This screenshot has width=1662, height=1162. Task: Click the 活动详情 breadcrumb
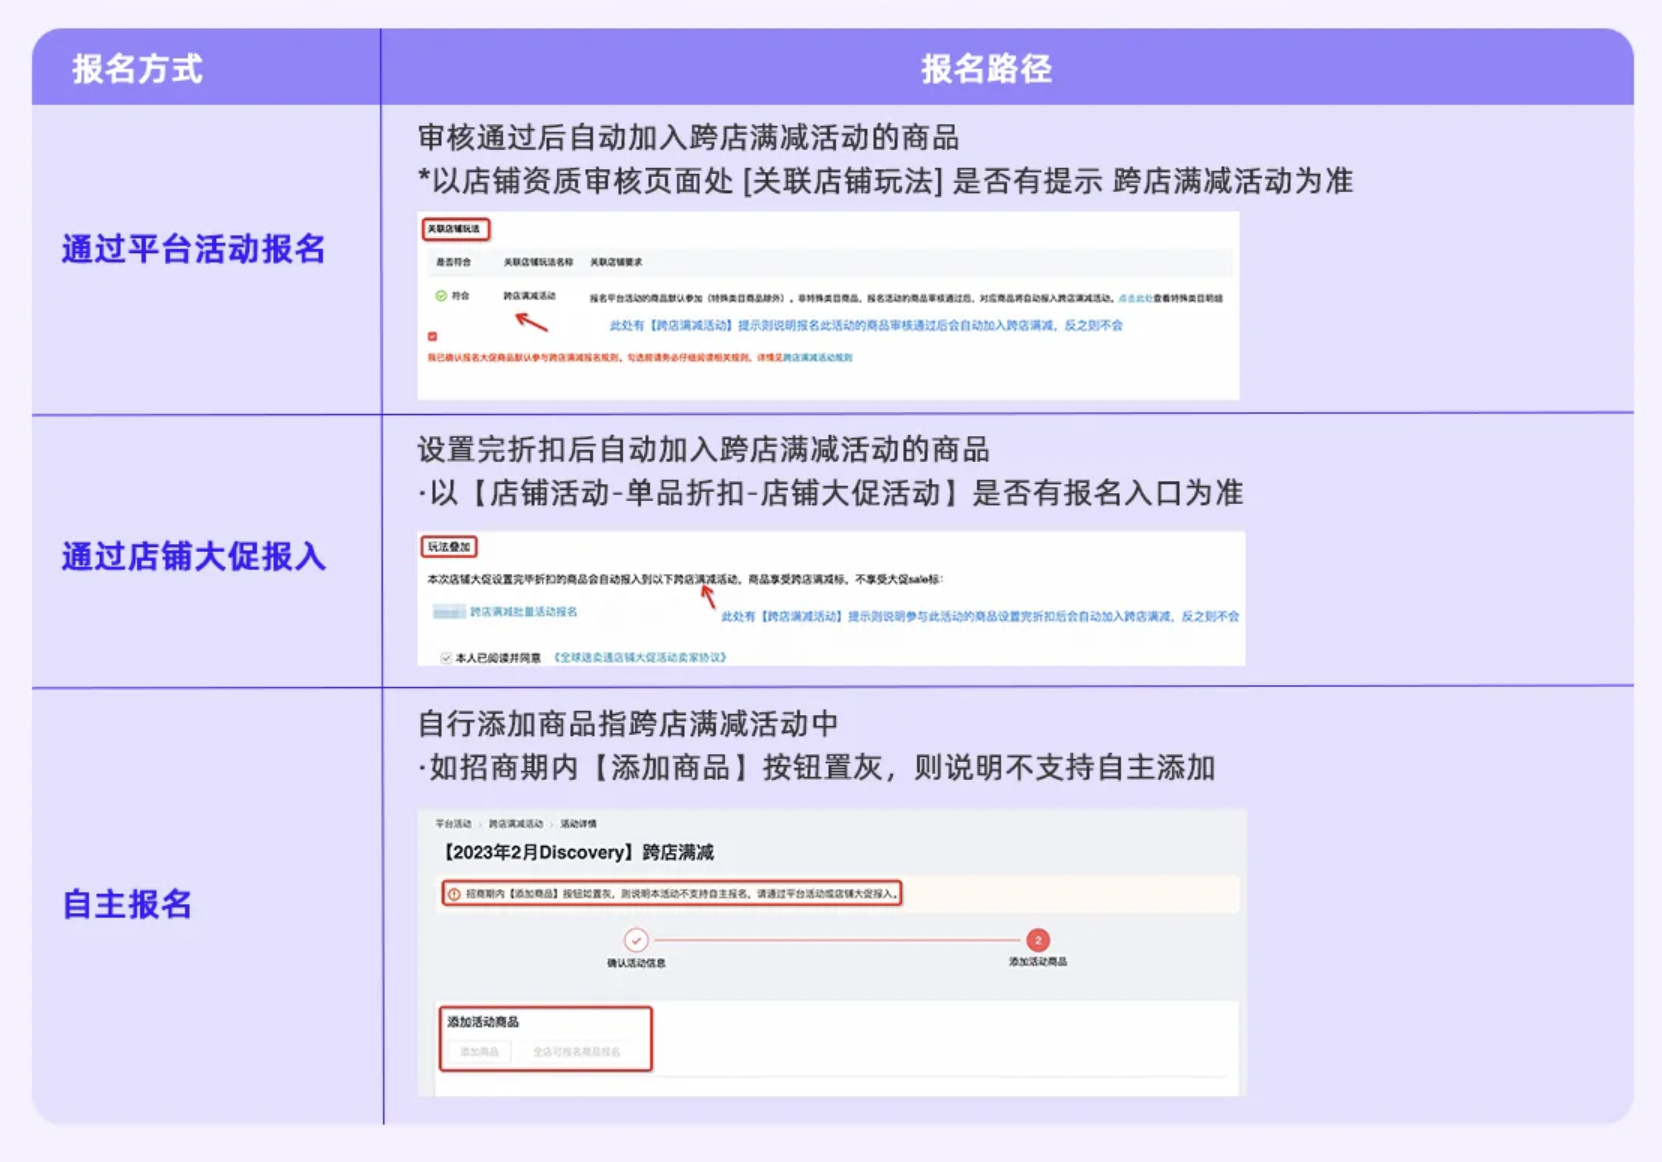coord(578,824)
